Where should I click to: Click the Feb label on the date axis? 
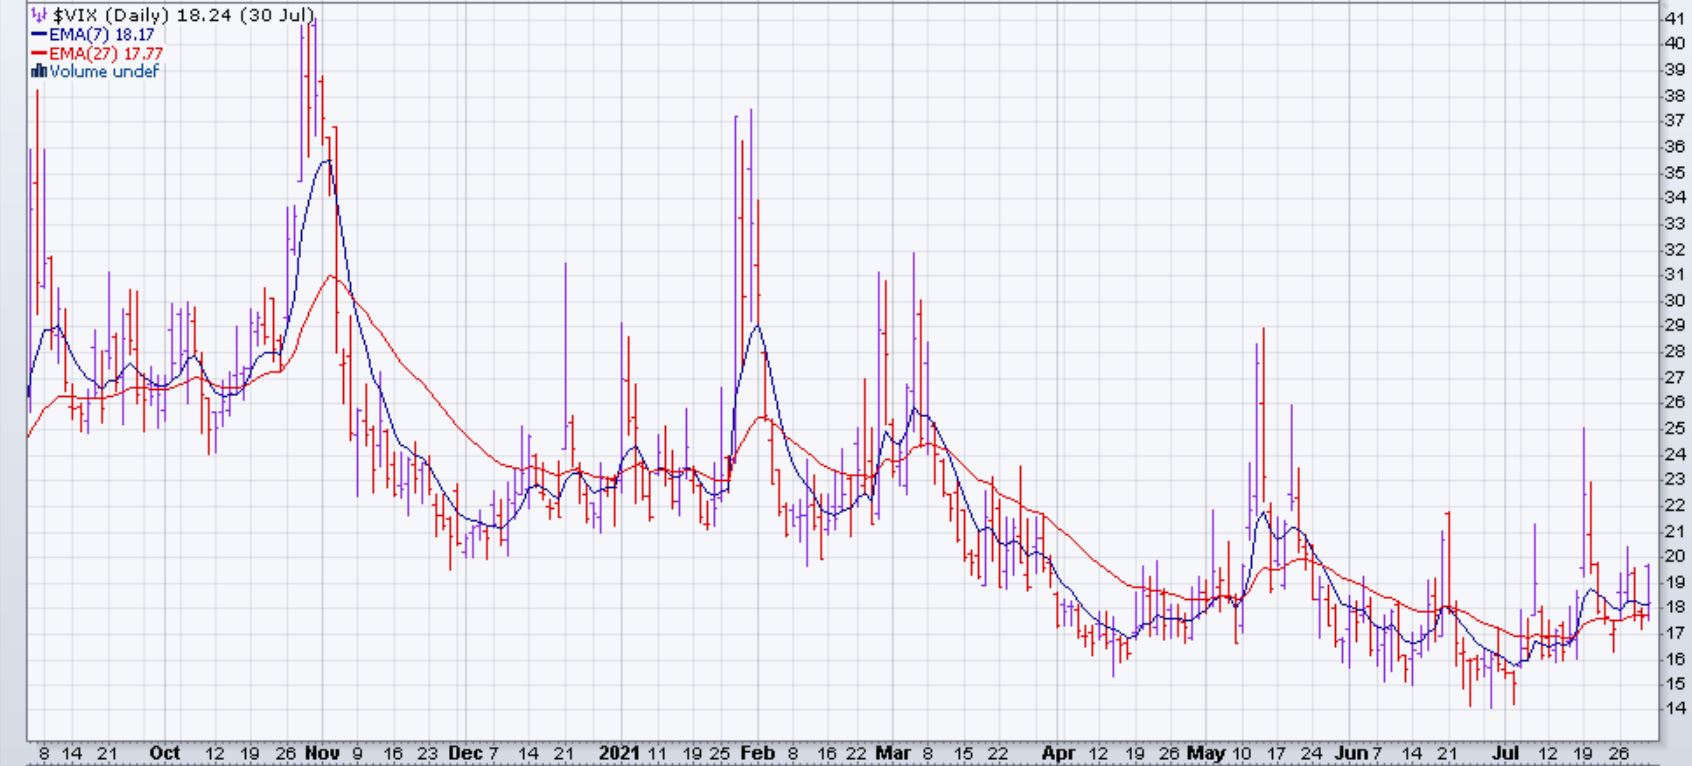pos(756,753)
